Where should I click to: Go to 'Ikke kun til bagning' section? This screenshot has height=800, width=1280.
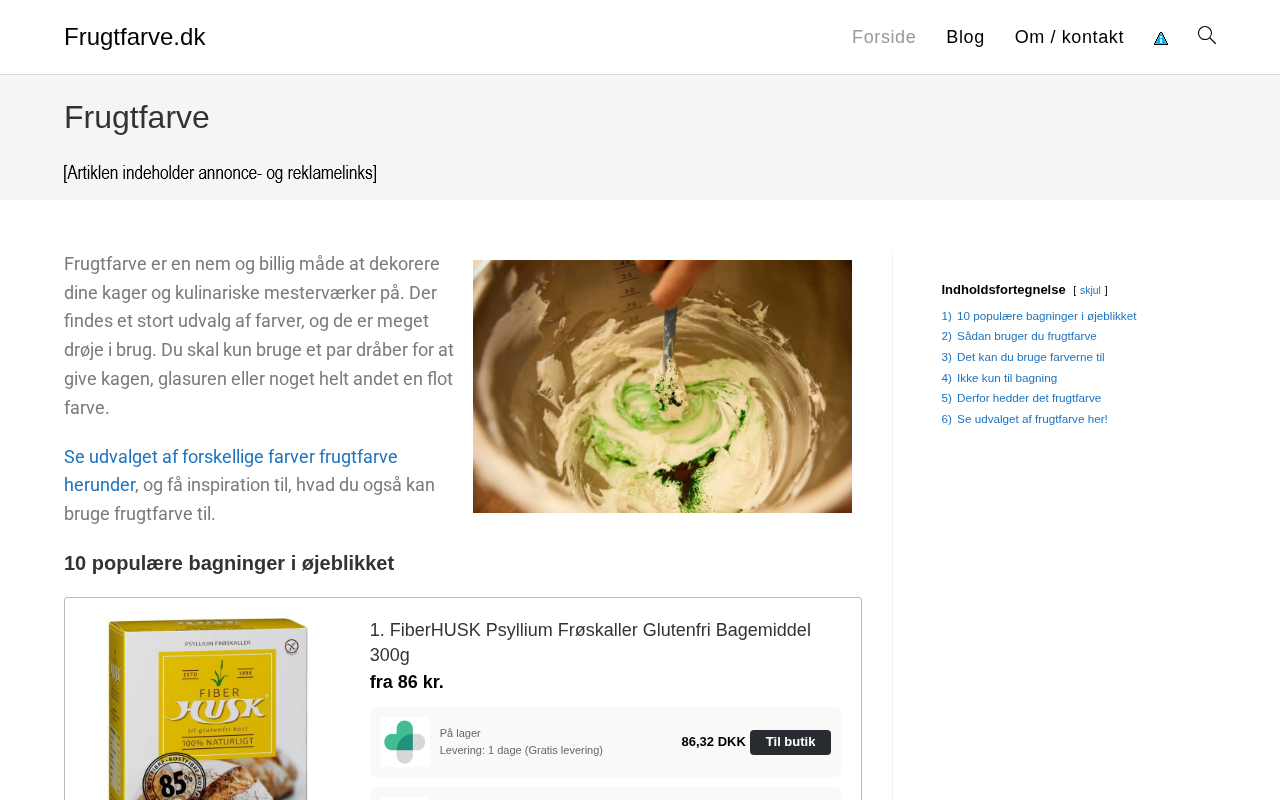point(1006,378)
